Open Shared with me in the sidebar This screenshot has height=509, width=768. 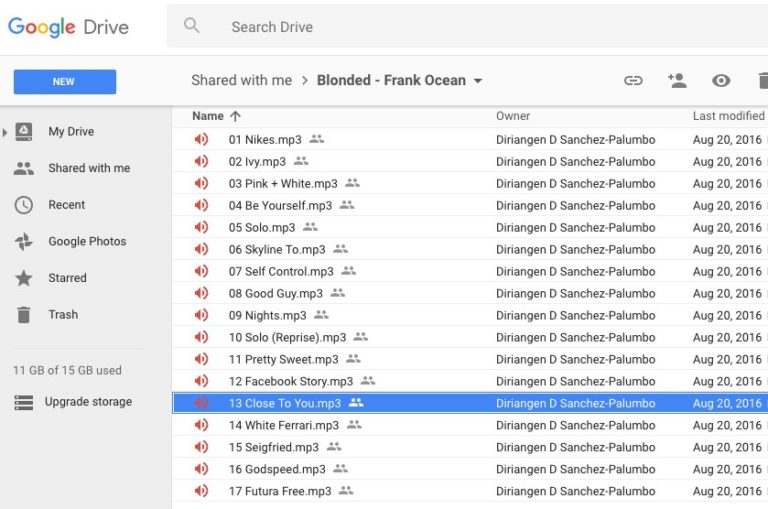[x=89, y=168]
